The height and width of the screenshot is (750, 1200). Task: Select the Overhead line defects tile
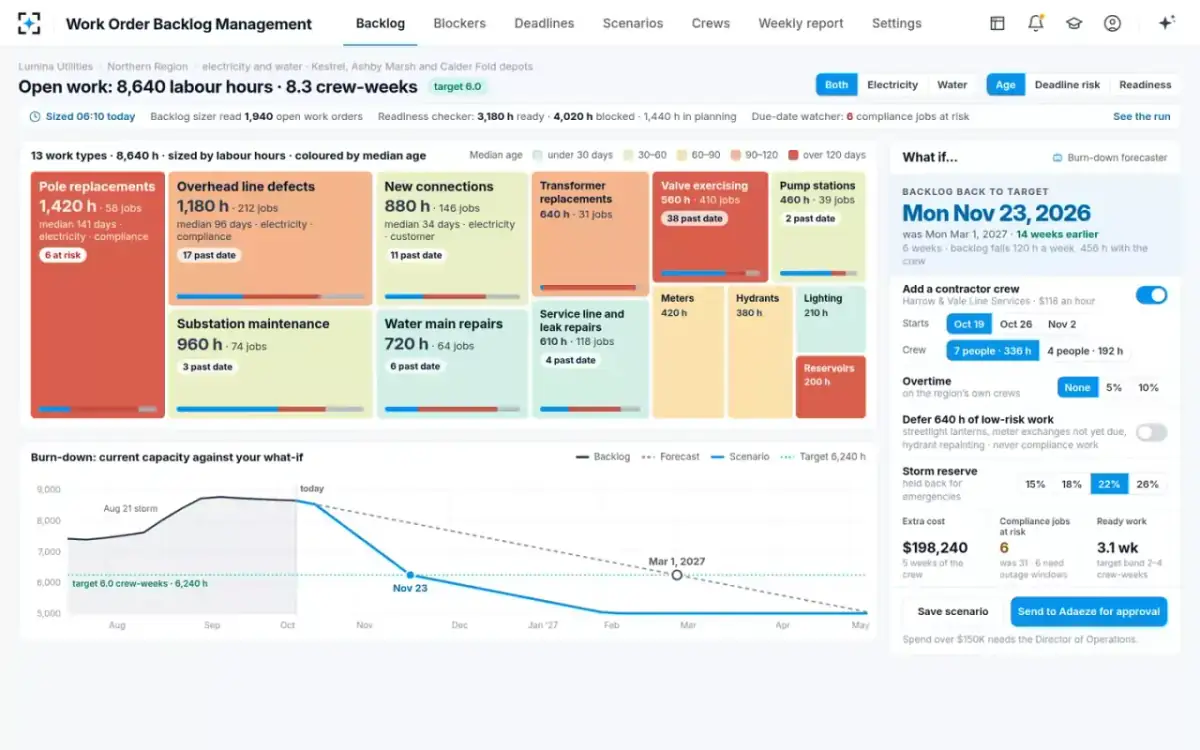pos(271,238)
